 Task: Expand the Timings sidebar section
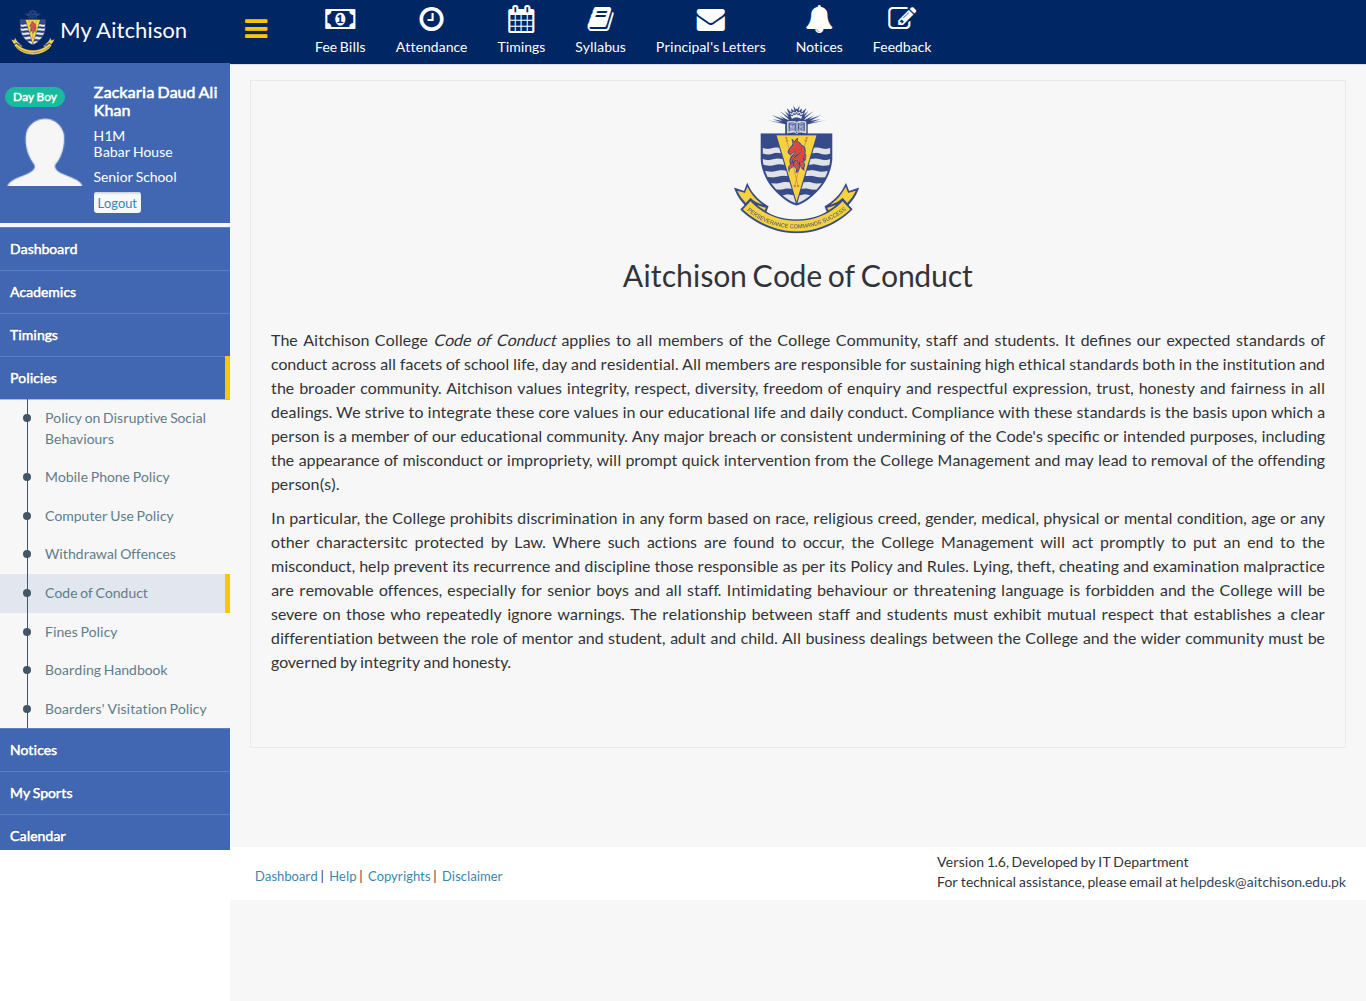(x=115, y=335)
